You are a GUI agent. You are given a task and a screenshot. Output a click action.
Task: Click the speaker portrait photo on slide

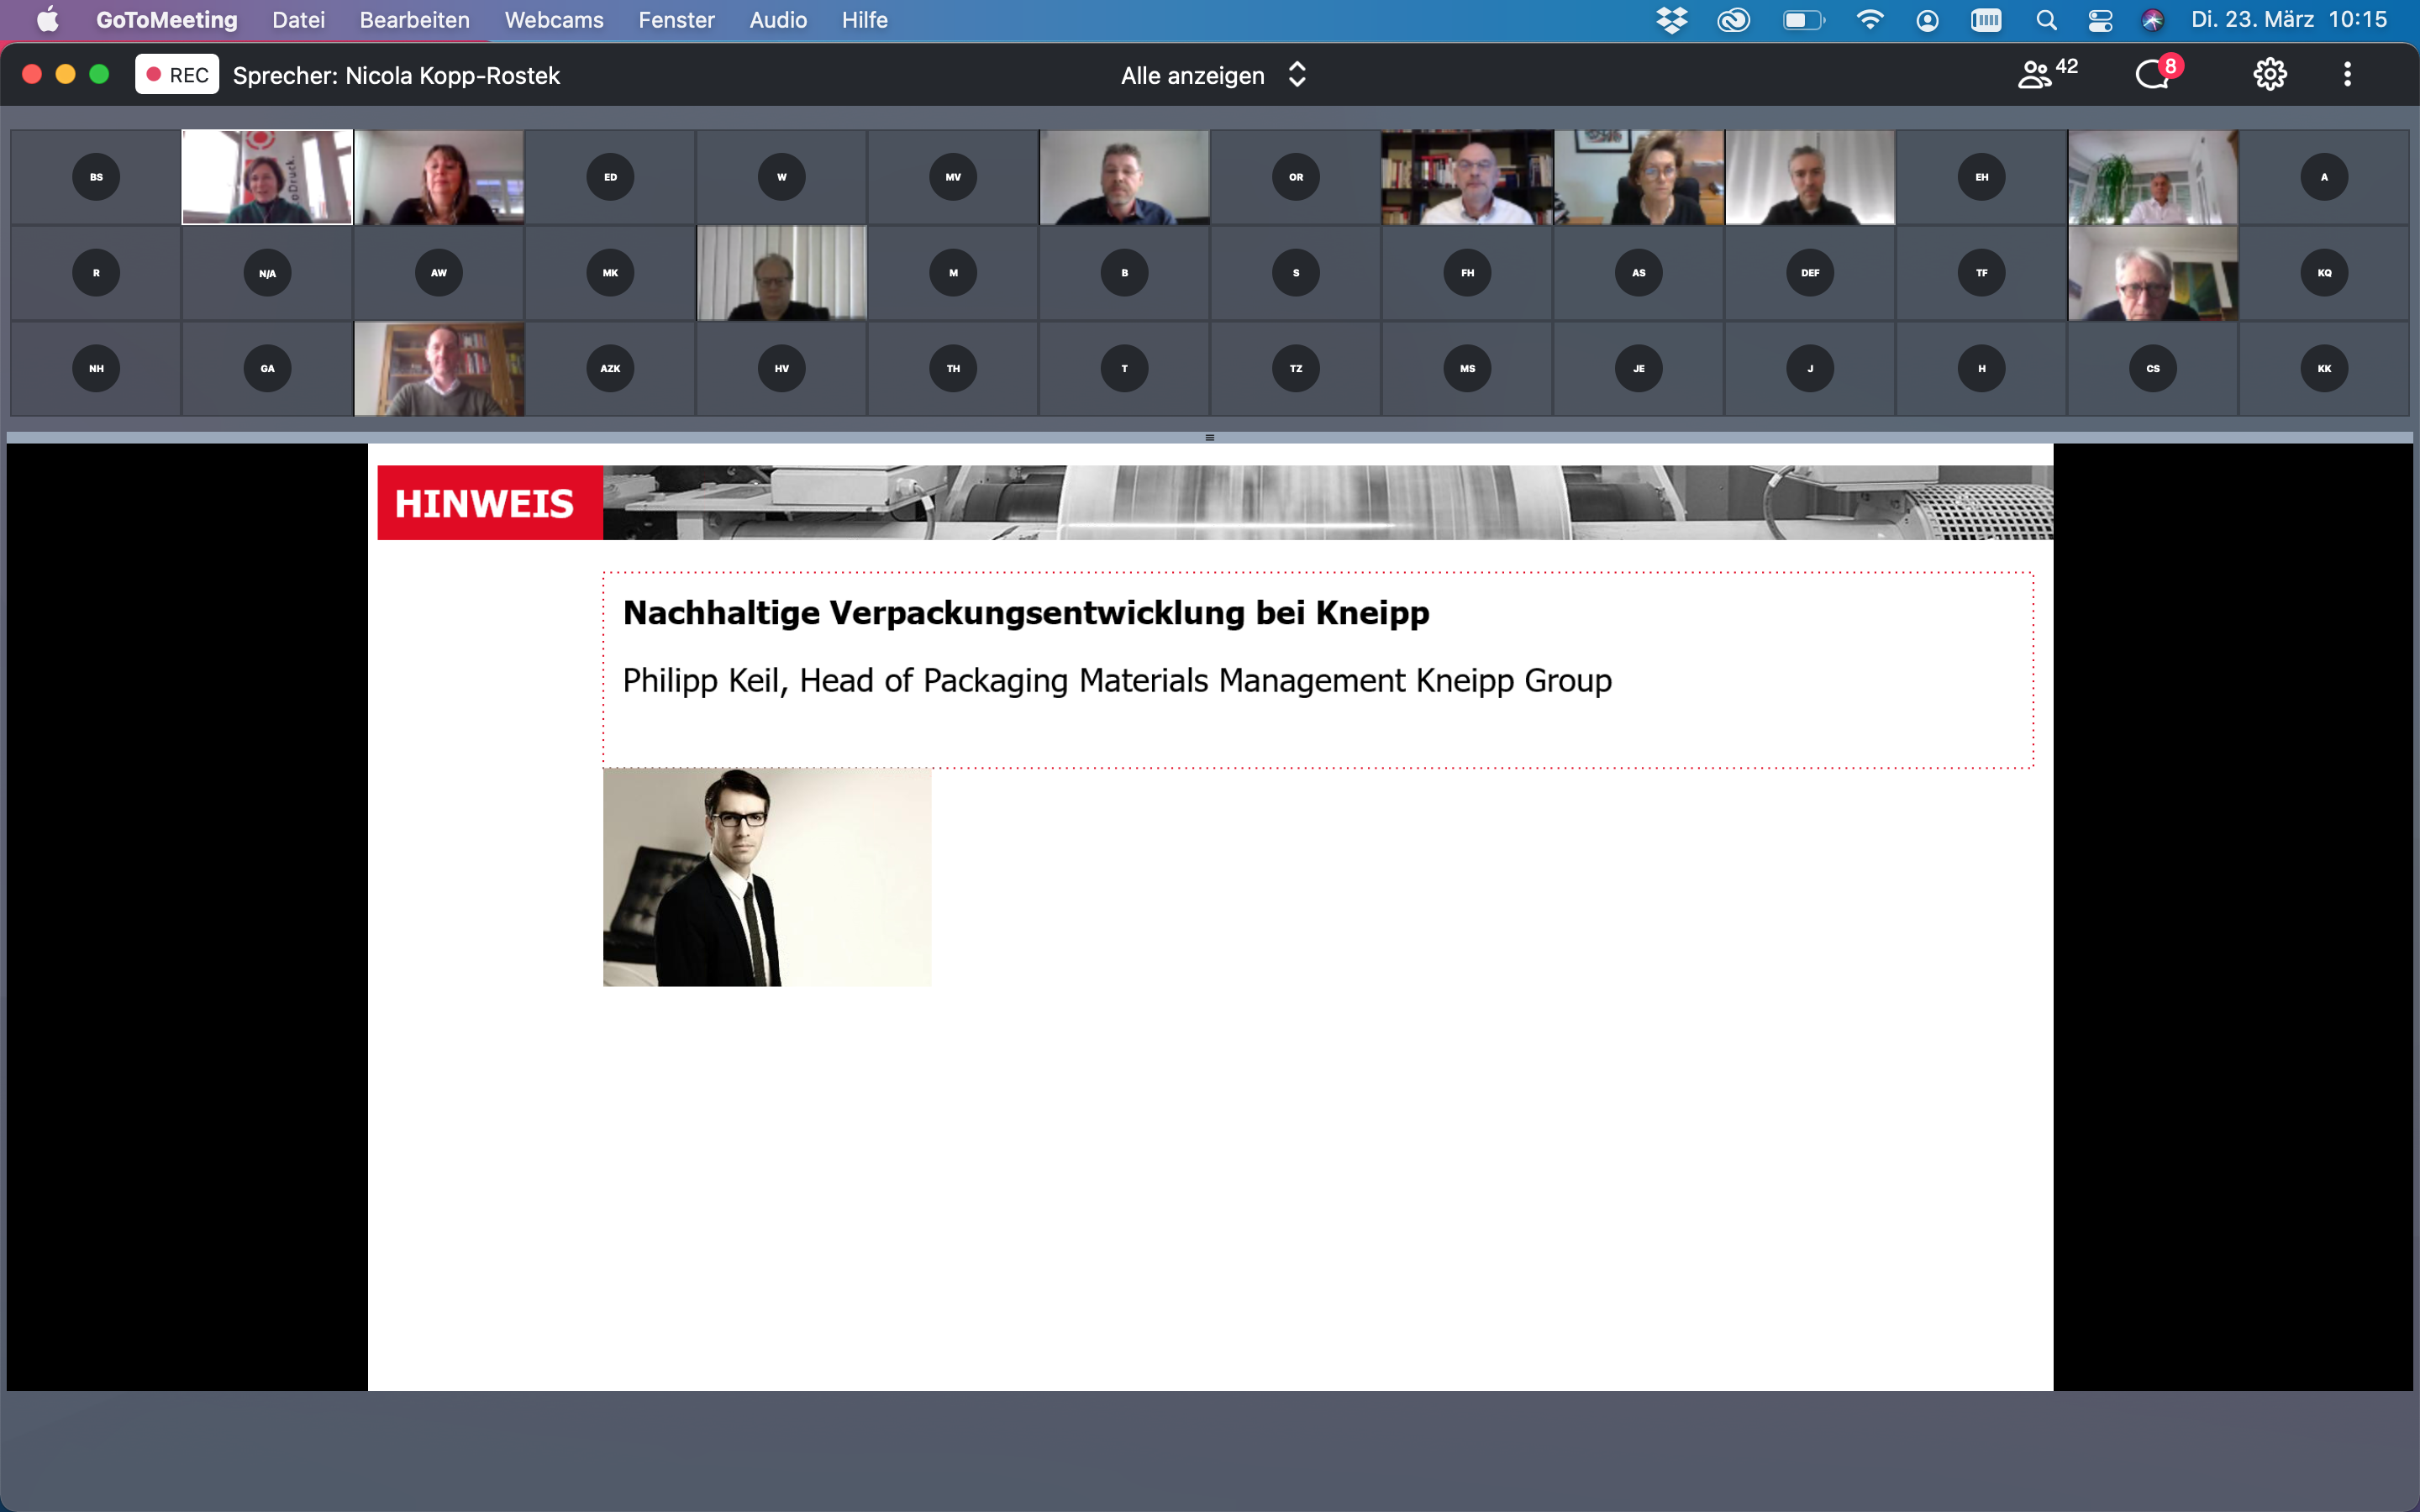click(x=767, y=877)
